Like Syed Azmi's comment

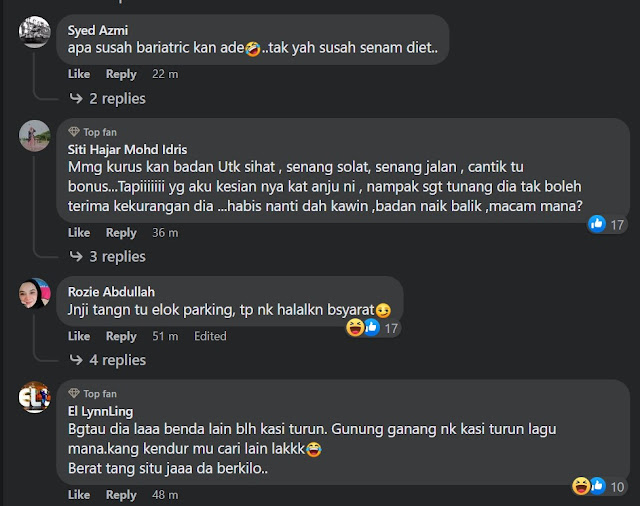[79, 74]
